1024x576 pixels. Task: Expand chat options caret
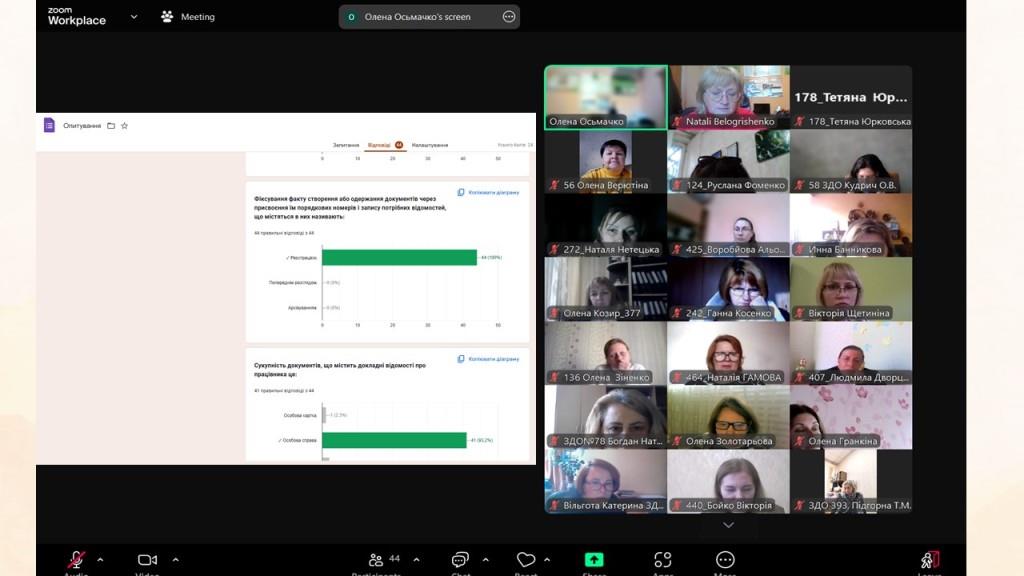pos(486,560)
